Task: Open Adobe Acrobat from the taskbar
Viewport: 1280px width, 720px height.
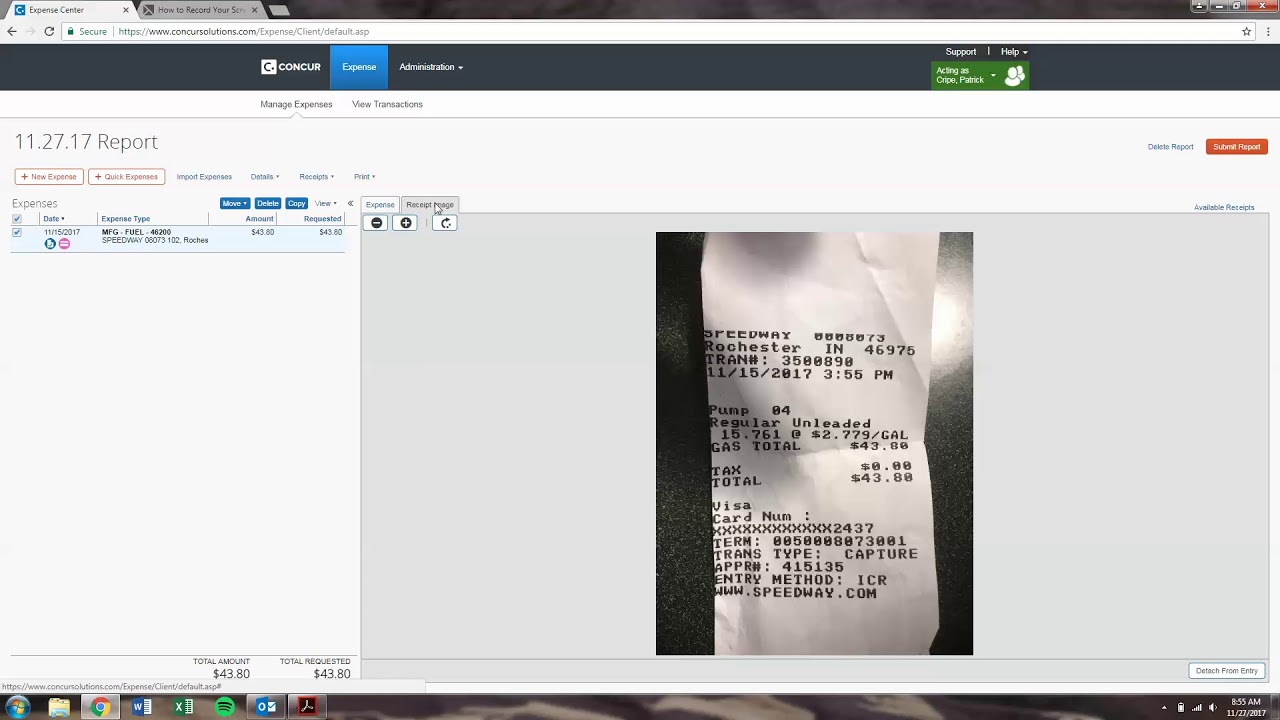Action: [x=307, y=707]
